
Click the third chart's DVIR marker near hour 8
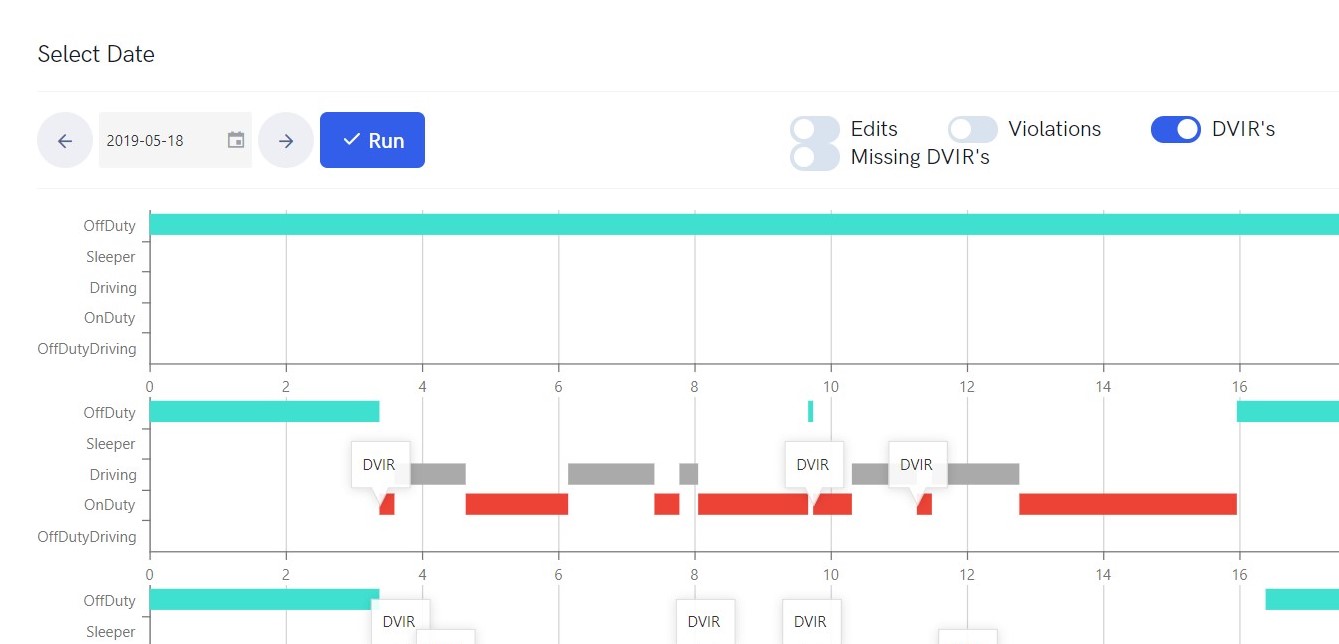coord(705,621)
